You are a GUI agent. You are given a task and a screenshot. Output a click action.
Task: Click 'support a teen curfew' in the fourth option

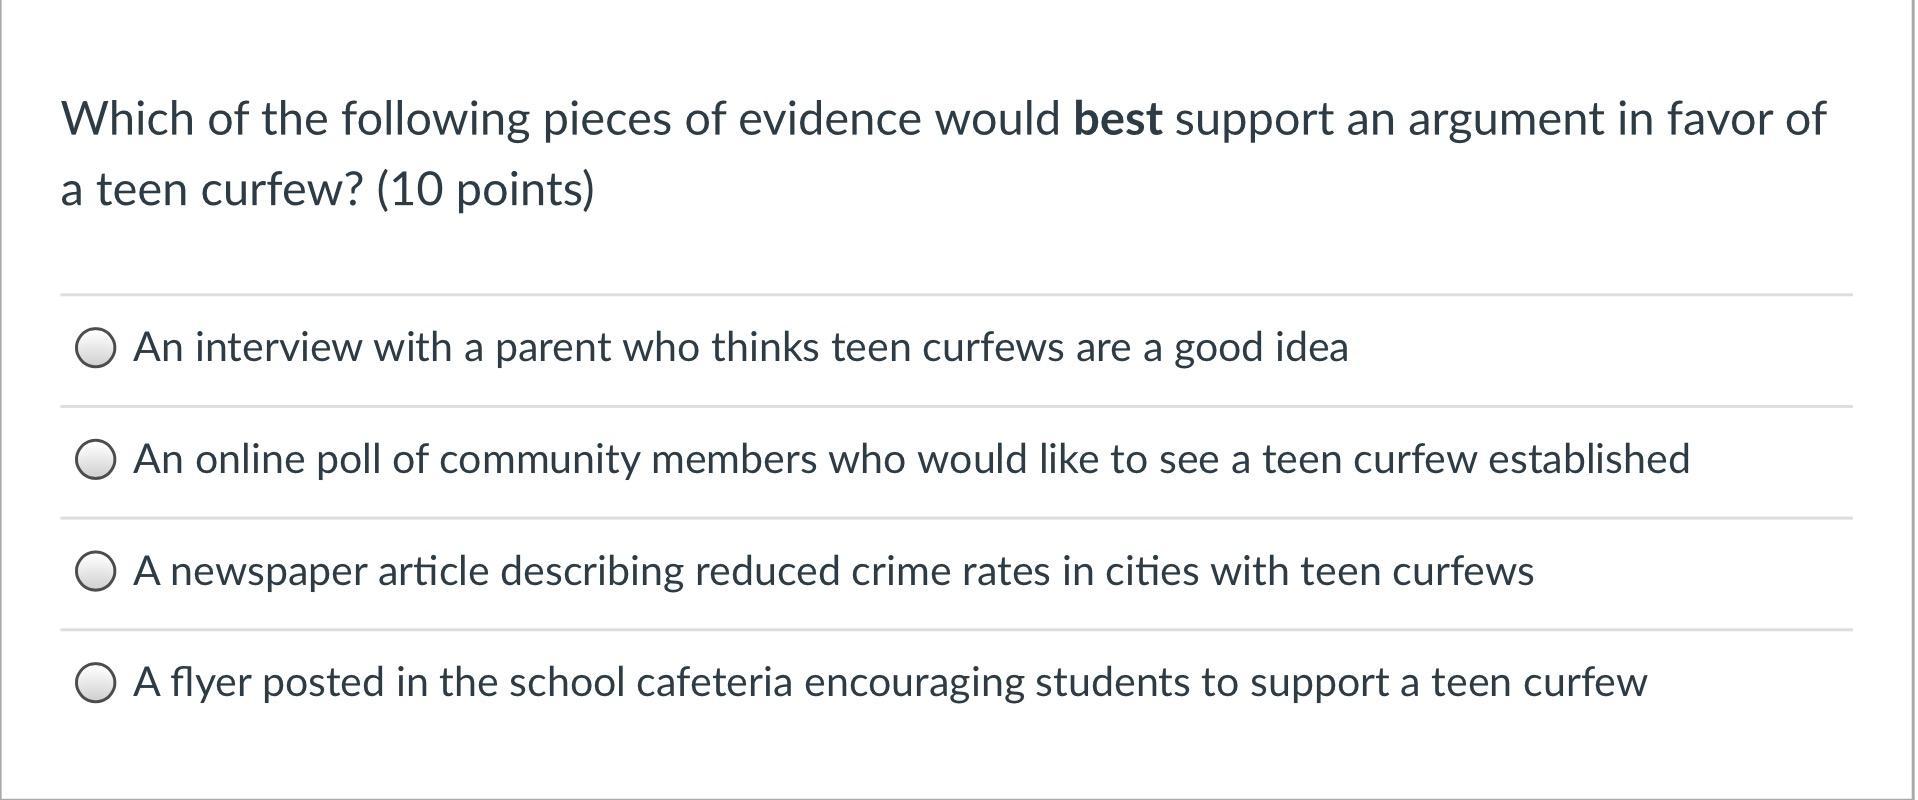[1448, 683]
